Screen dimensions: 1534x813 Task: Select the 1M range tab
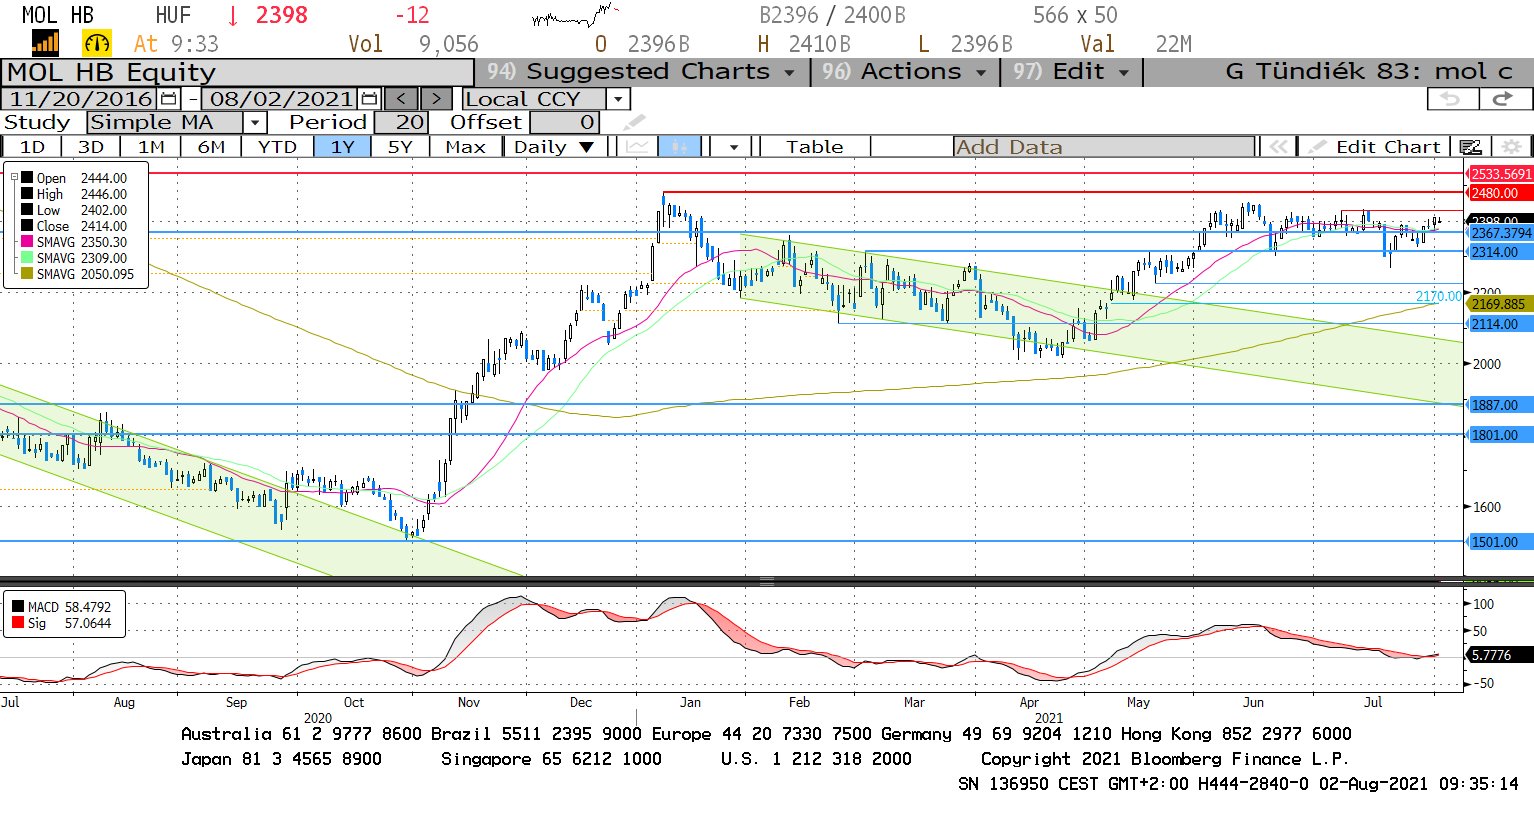(x=151, y=147)
